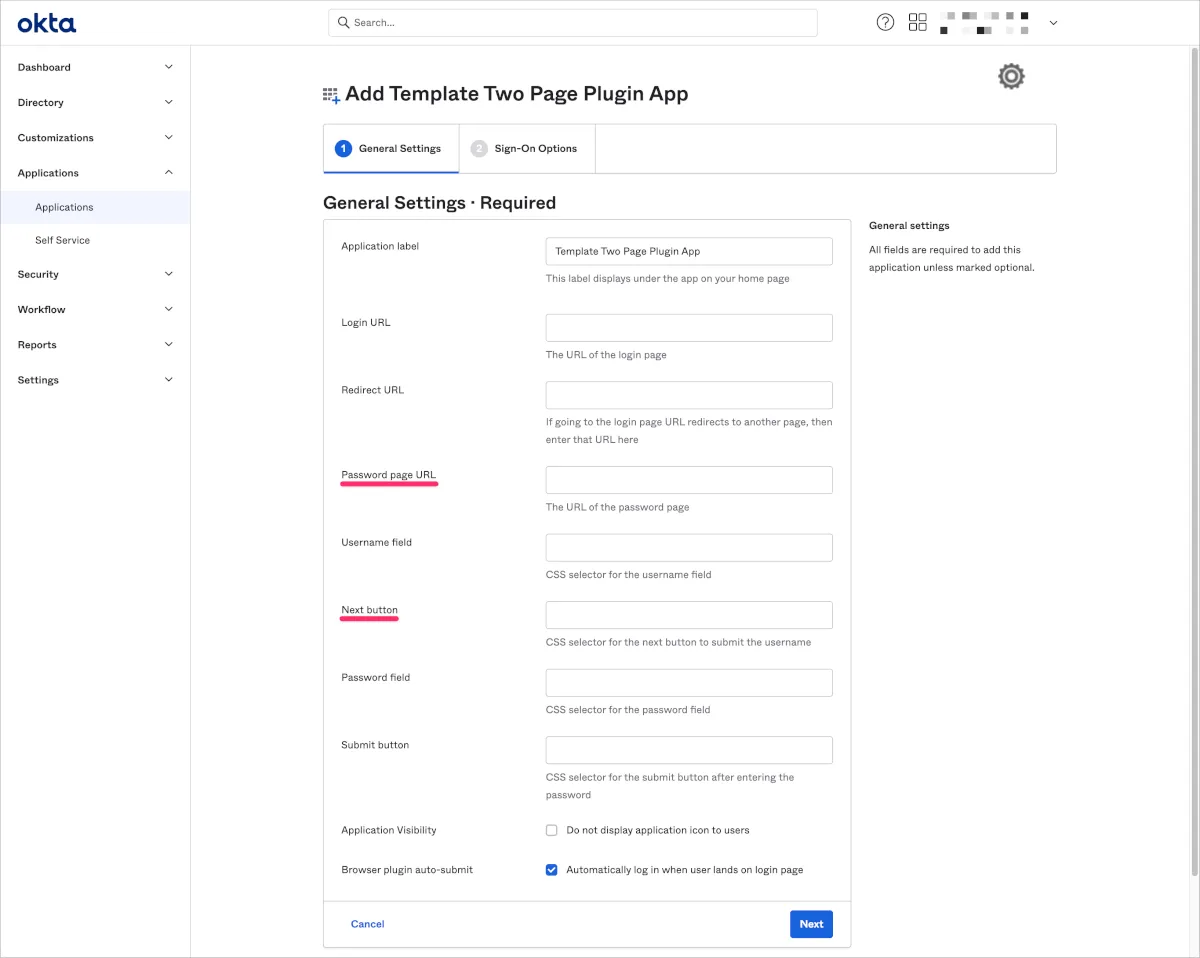Click step 1 circle badge
Viewport: 1200px width, 958px height.
[343, 149]
